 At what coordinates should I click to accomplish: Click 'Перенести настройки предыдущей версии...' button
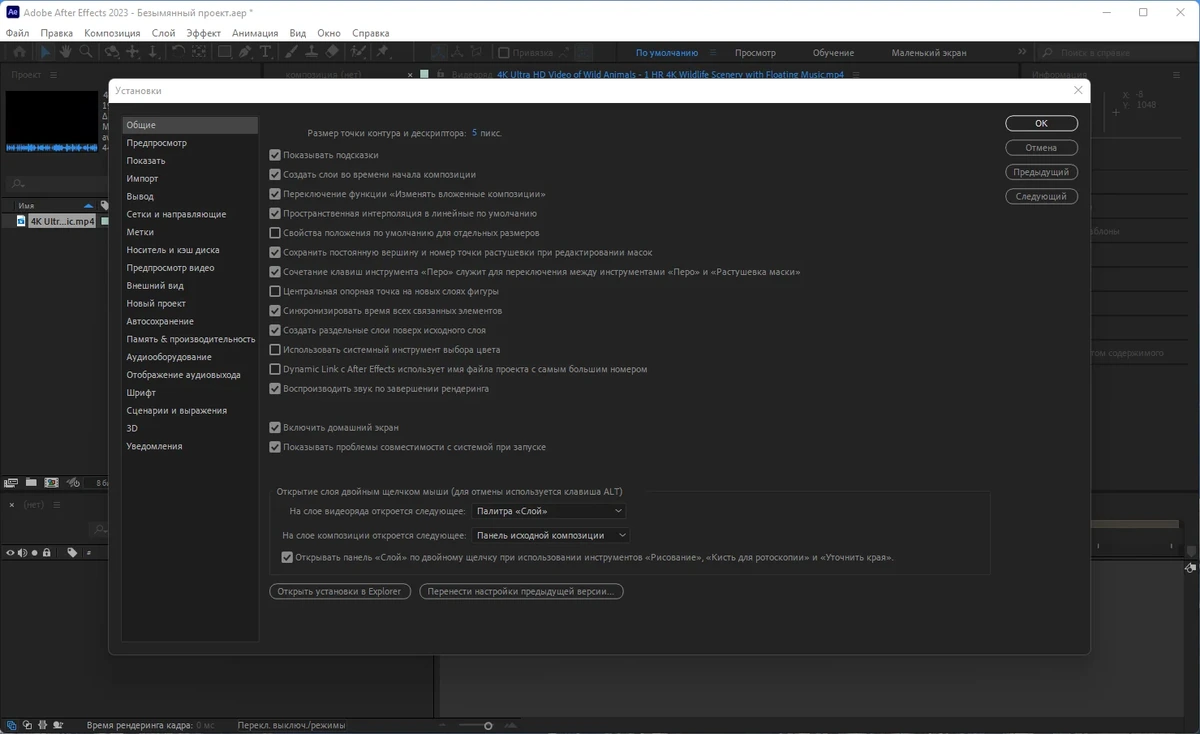click(x=521, y=591)
